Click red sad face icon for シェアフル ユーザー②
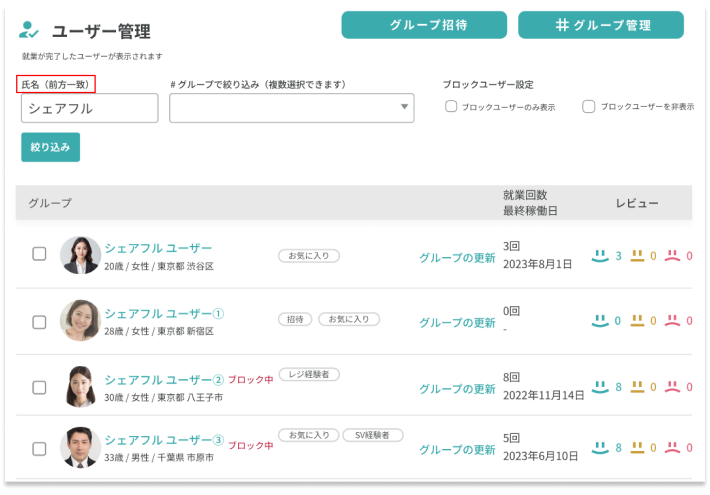The width and height of the screenshot is (710, 495). click(672, 386)
